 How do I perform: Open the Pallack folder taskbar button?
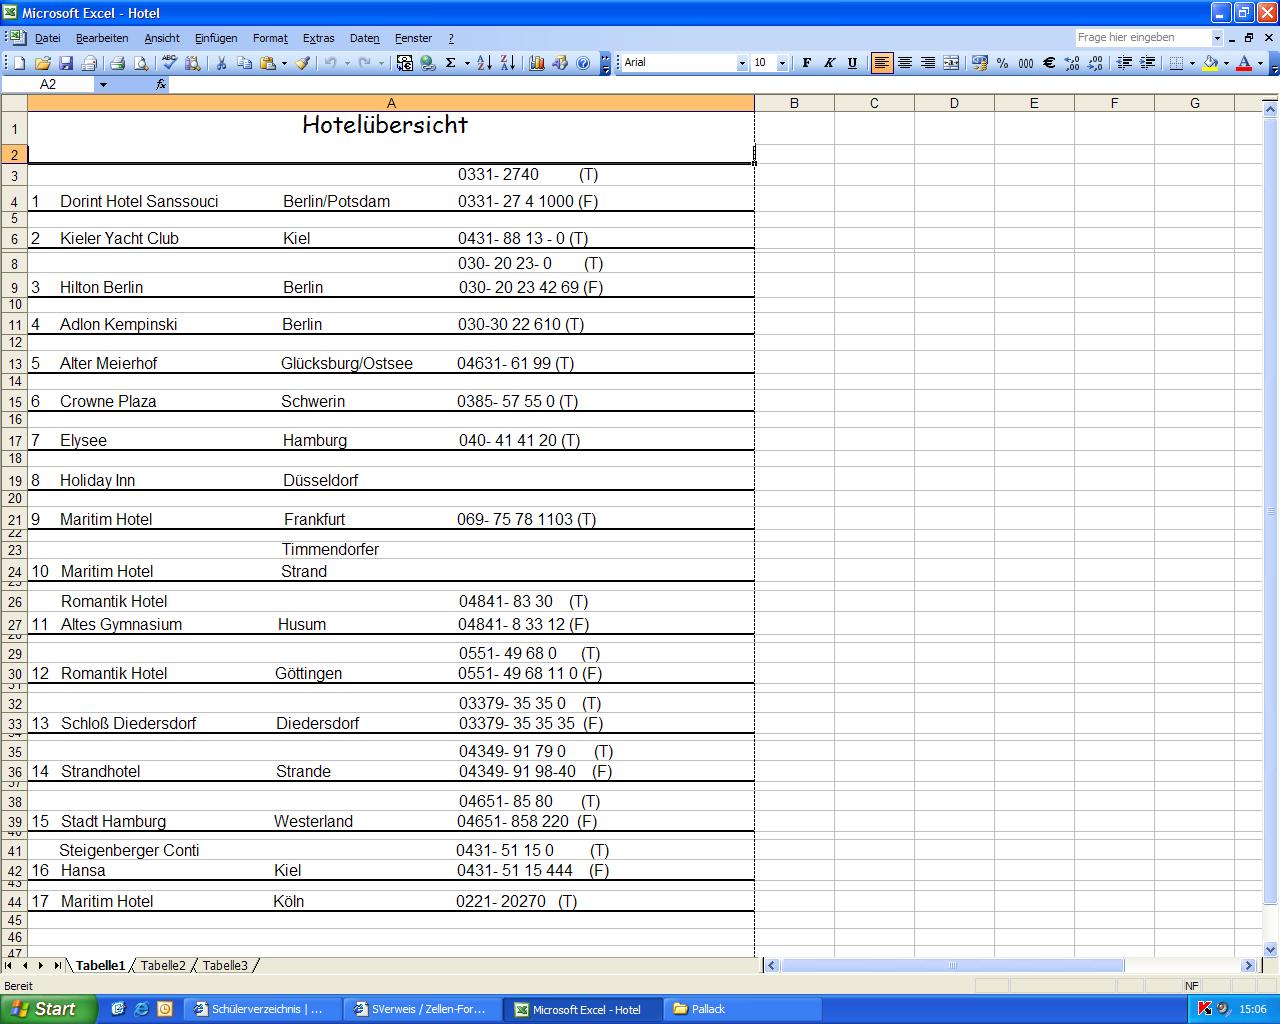click(x=743, y=1009)
